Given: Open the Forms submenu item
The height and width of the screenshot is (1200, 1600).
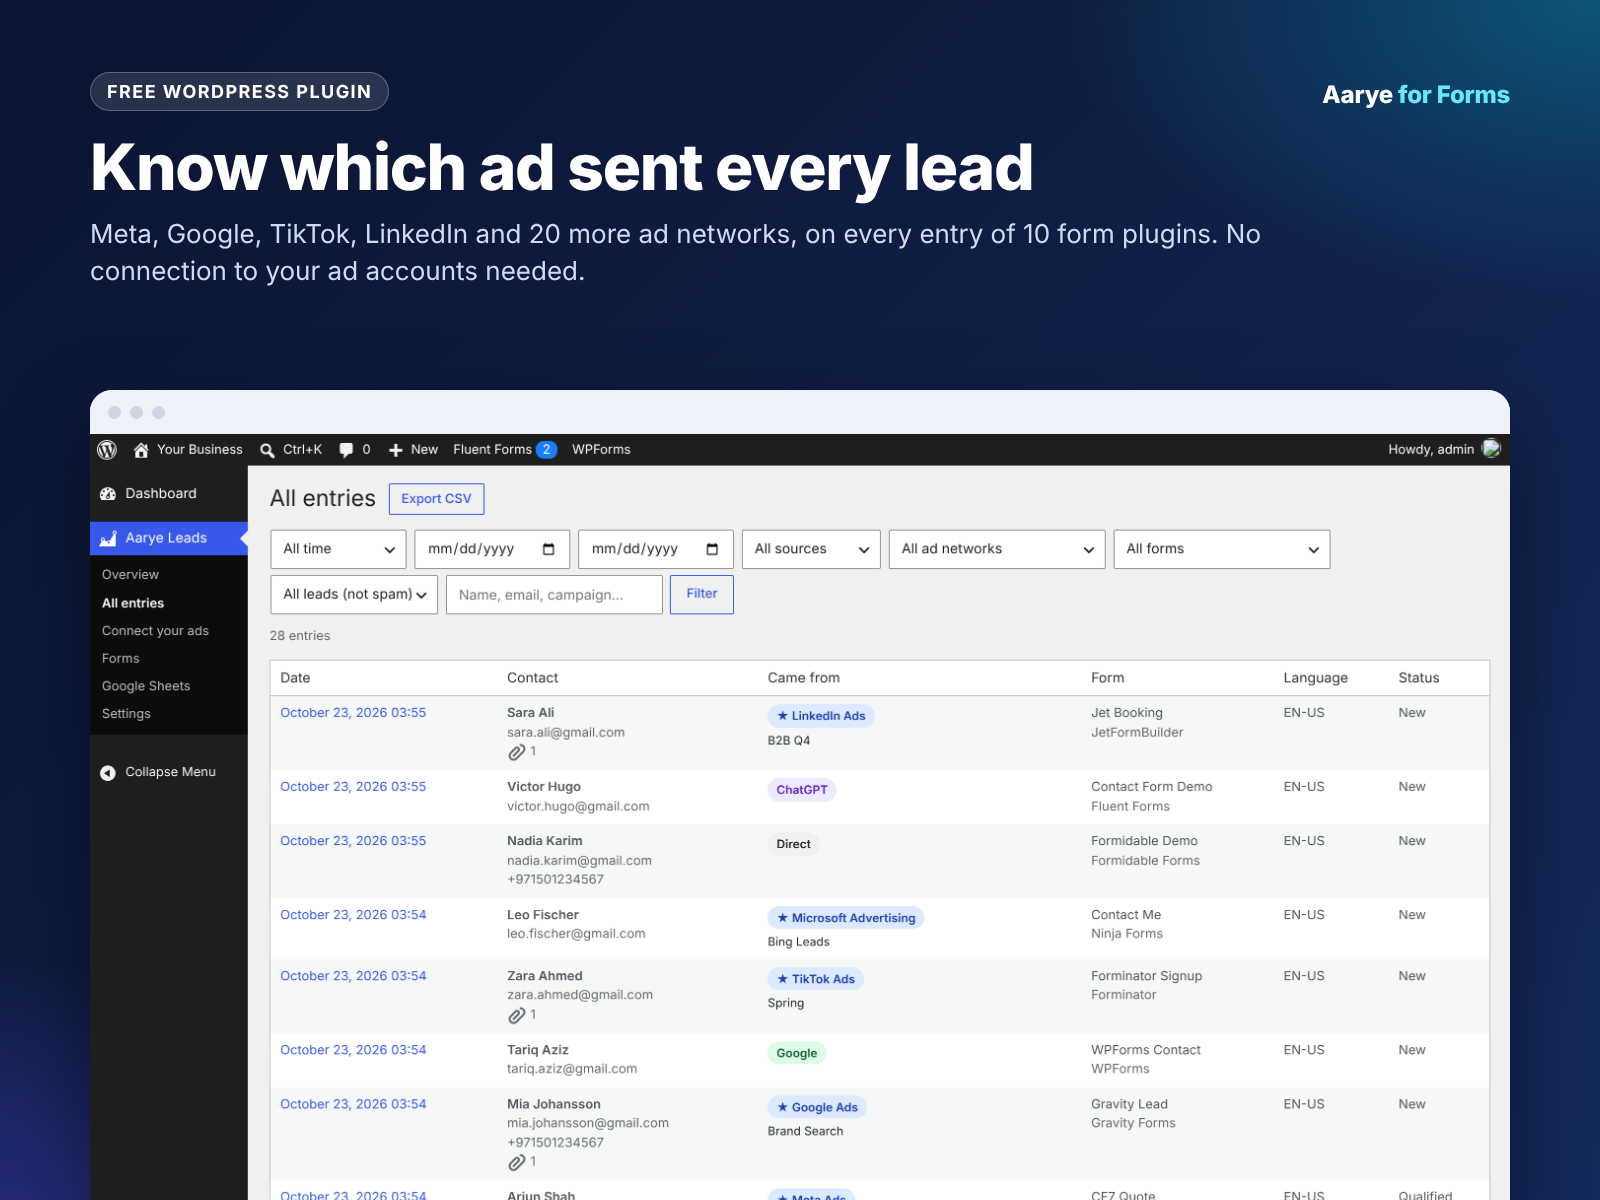Looking at the screenshot, I should [x=120, y=659].
